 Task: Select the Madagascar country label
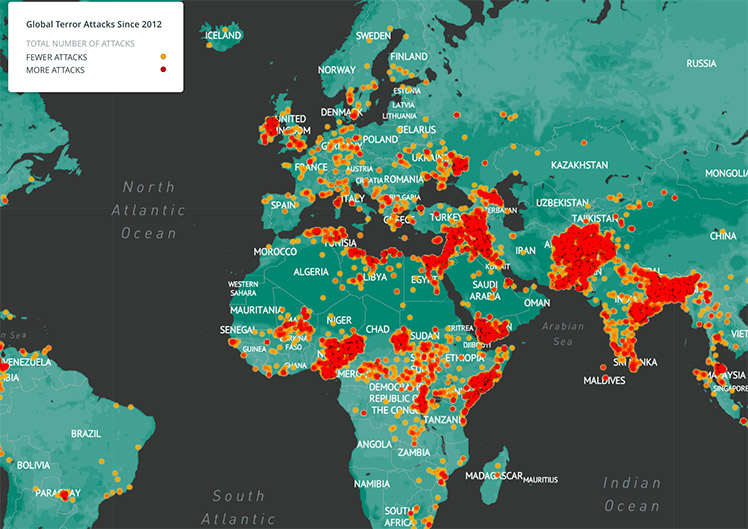[x=494, y=476]
